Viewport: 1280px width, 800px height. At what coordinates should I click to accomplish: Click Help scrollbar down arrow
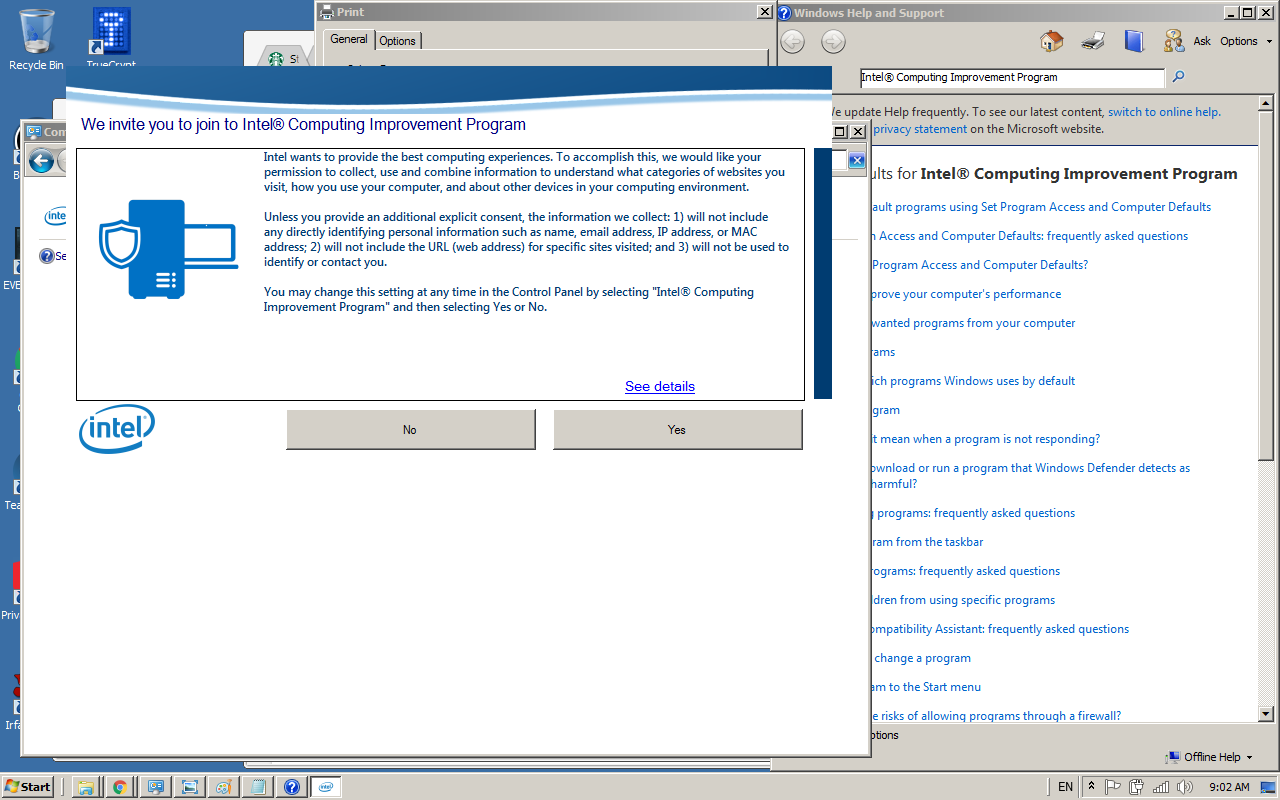click(x=1265, y=714)
